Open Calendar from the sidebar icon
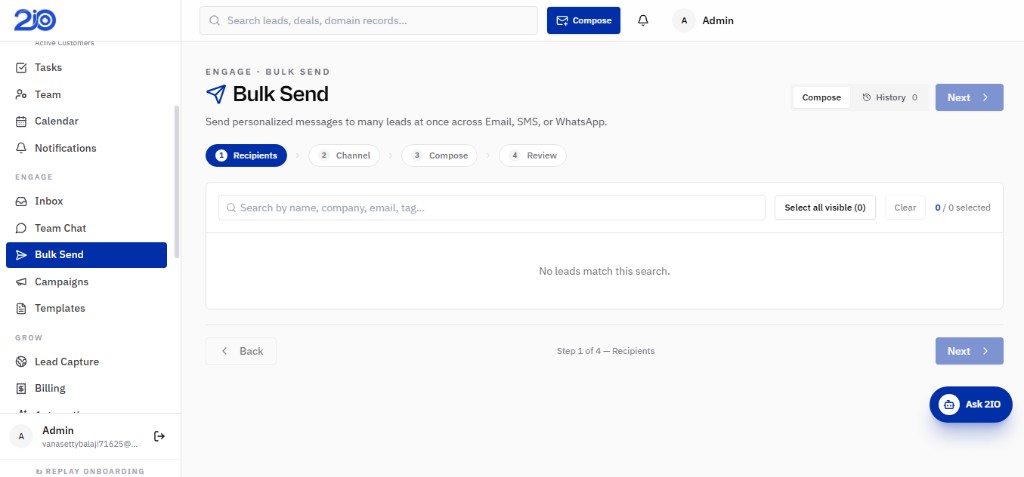 [x=21, y=121]
